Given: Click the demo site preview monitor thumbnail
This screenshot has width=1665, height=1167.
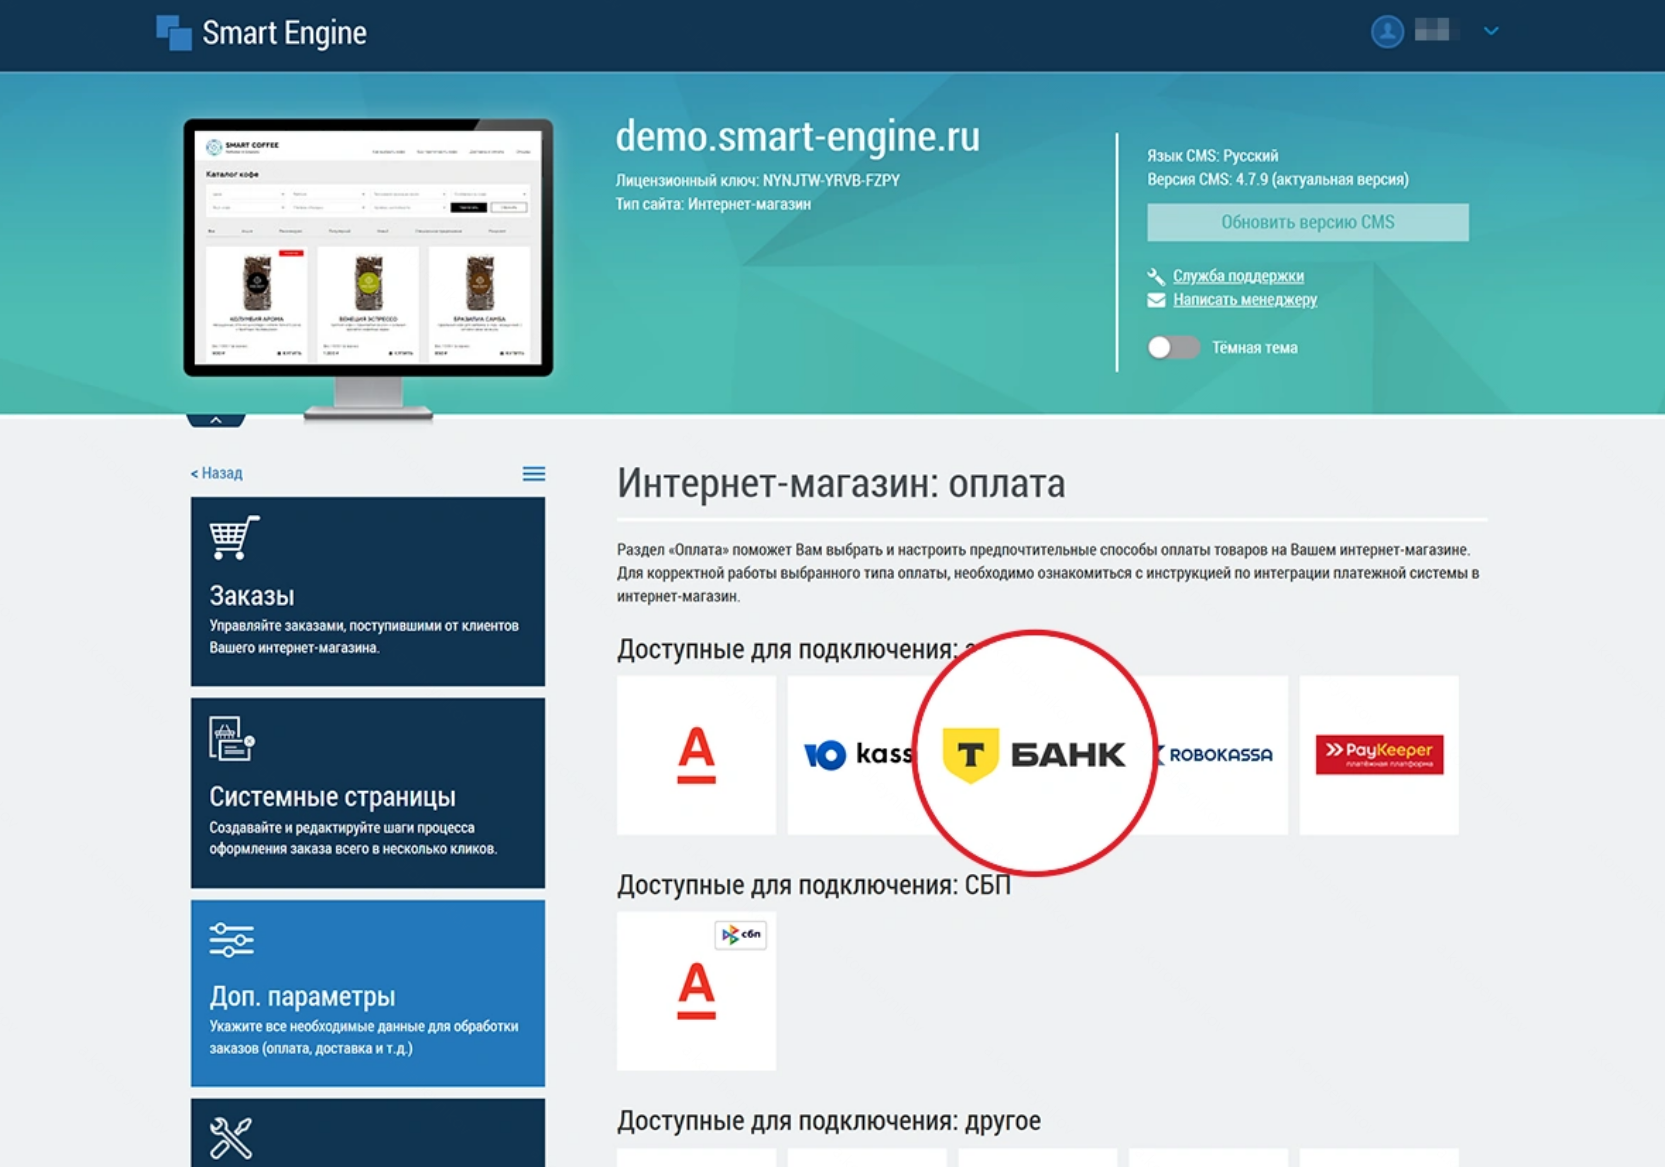Looking at the screenshot, I should [x=368, y=250].
